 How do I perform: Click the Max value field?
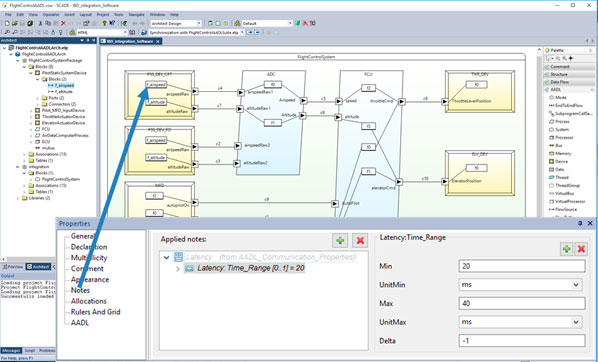(x=522, y=303)
